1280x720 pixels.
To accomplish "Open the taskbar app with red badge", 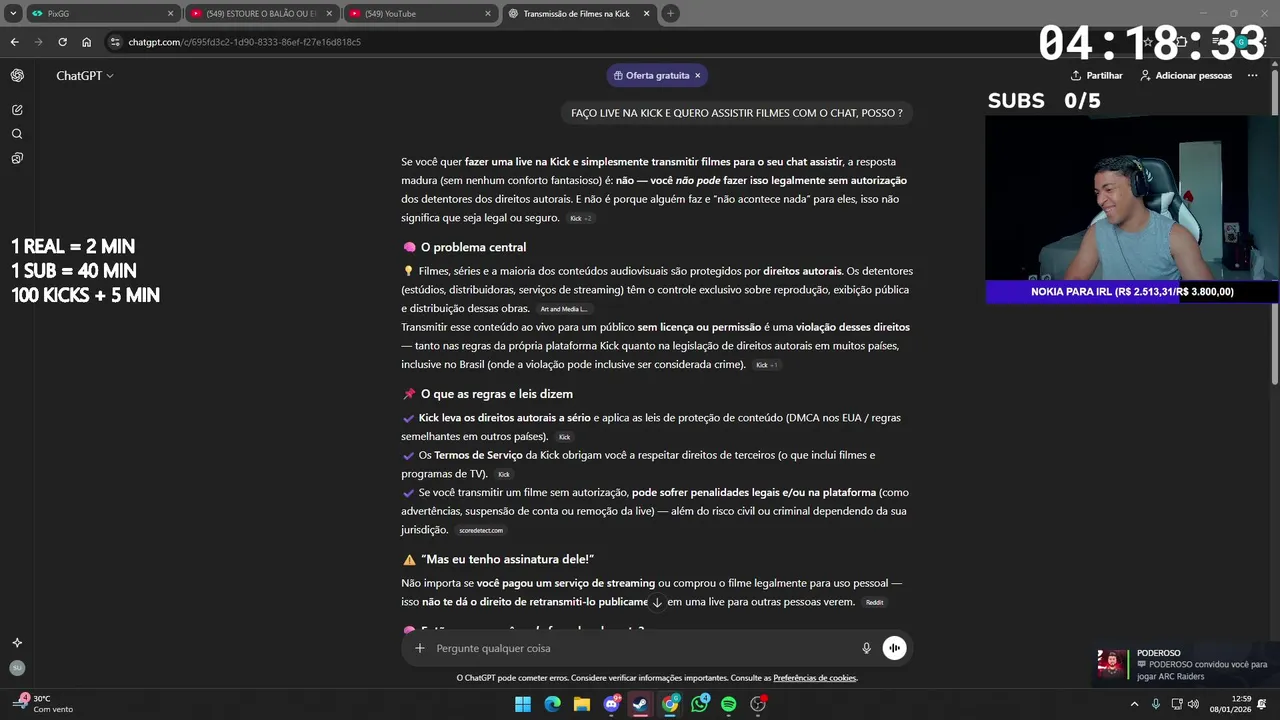I will (x=758, y=704).
